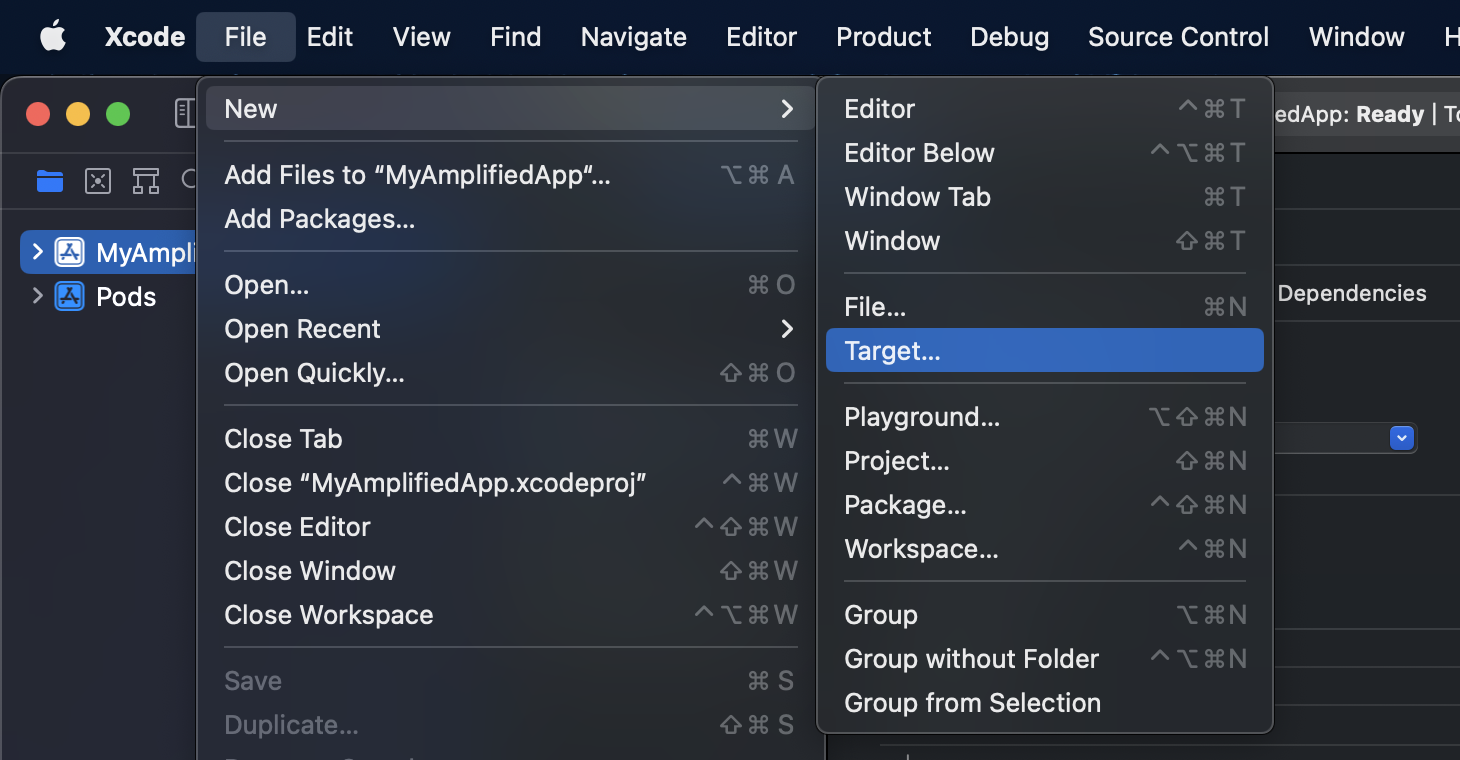This screenshot has height=760, width=1460.
Task: Choose Target… in New submenu
Action: coord(1045,351)
